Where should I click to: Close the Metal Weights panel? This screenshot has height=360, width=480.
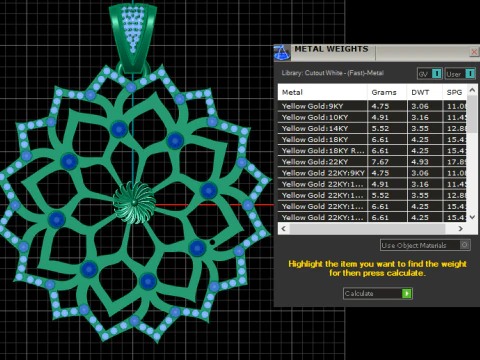pyautogui.click(x=474, y=52)
